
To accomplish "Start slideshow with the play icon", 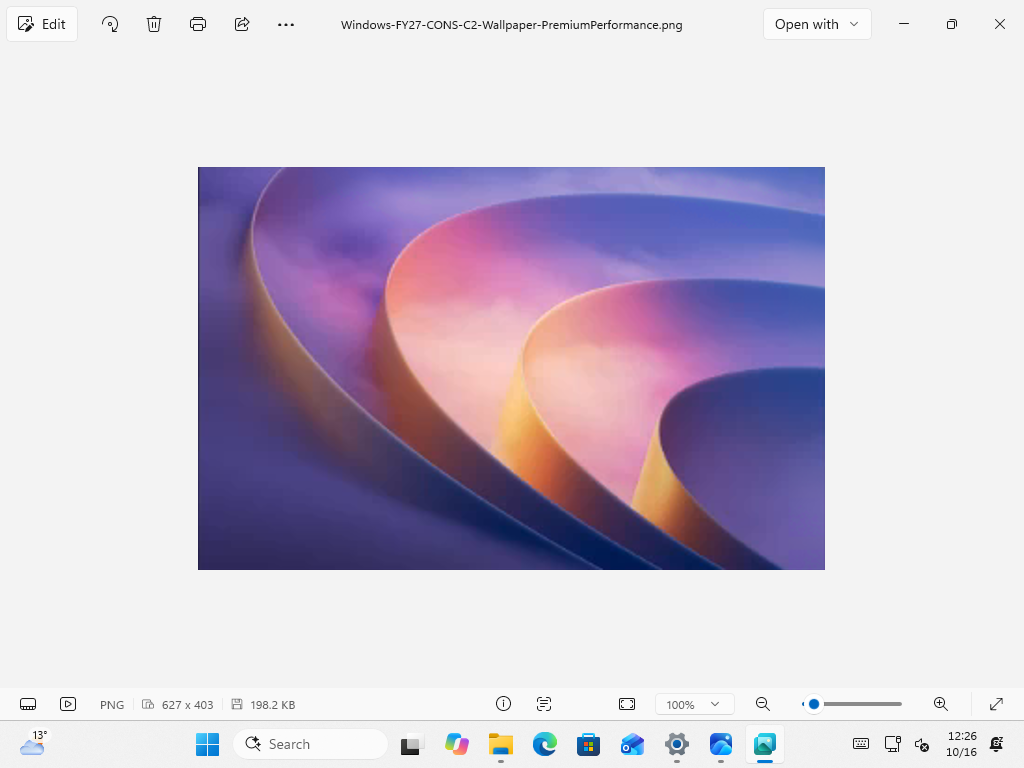I will pos(68,704).
